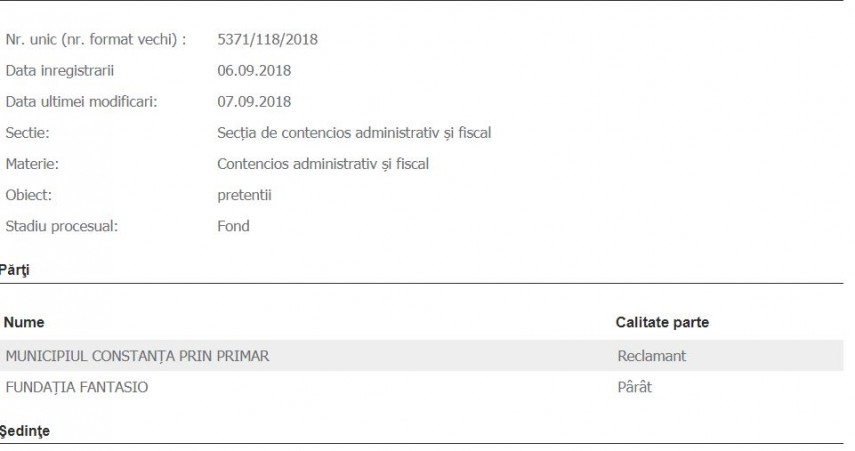
Task: Click the "Ședințe" section heading
Action: (24, 430)
